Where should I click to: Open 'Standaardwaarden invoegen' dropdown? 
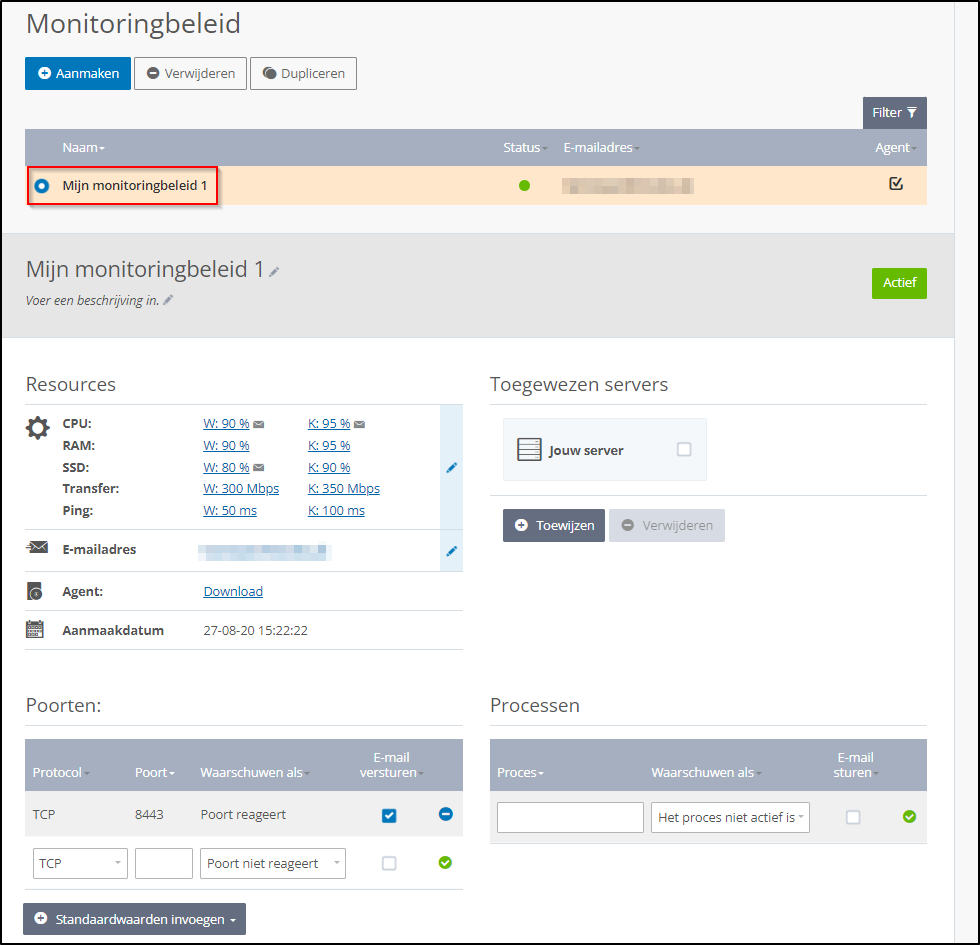[x=134, y=918]
